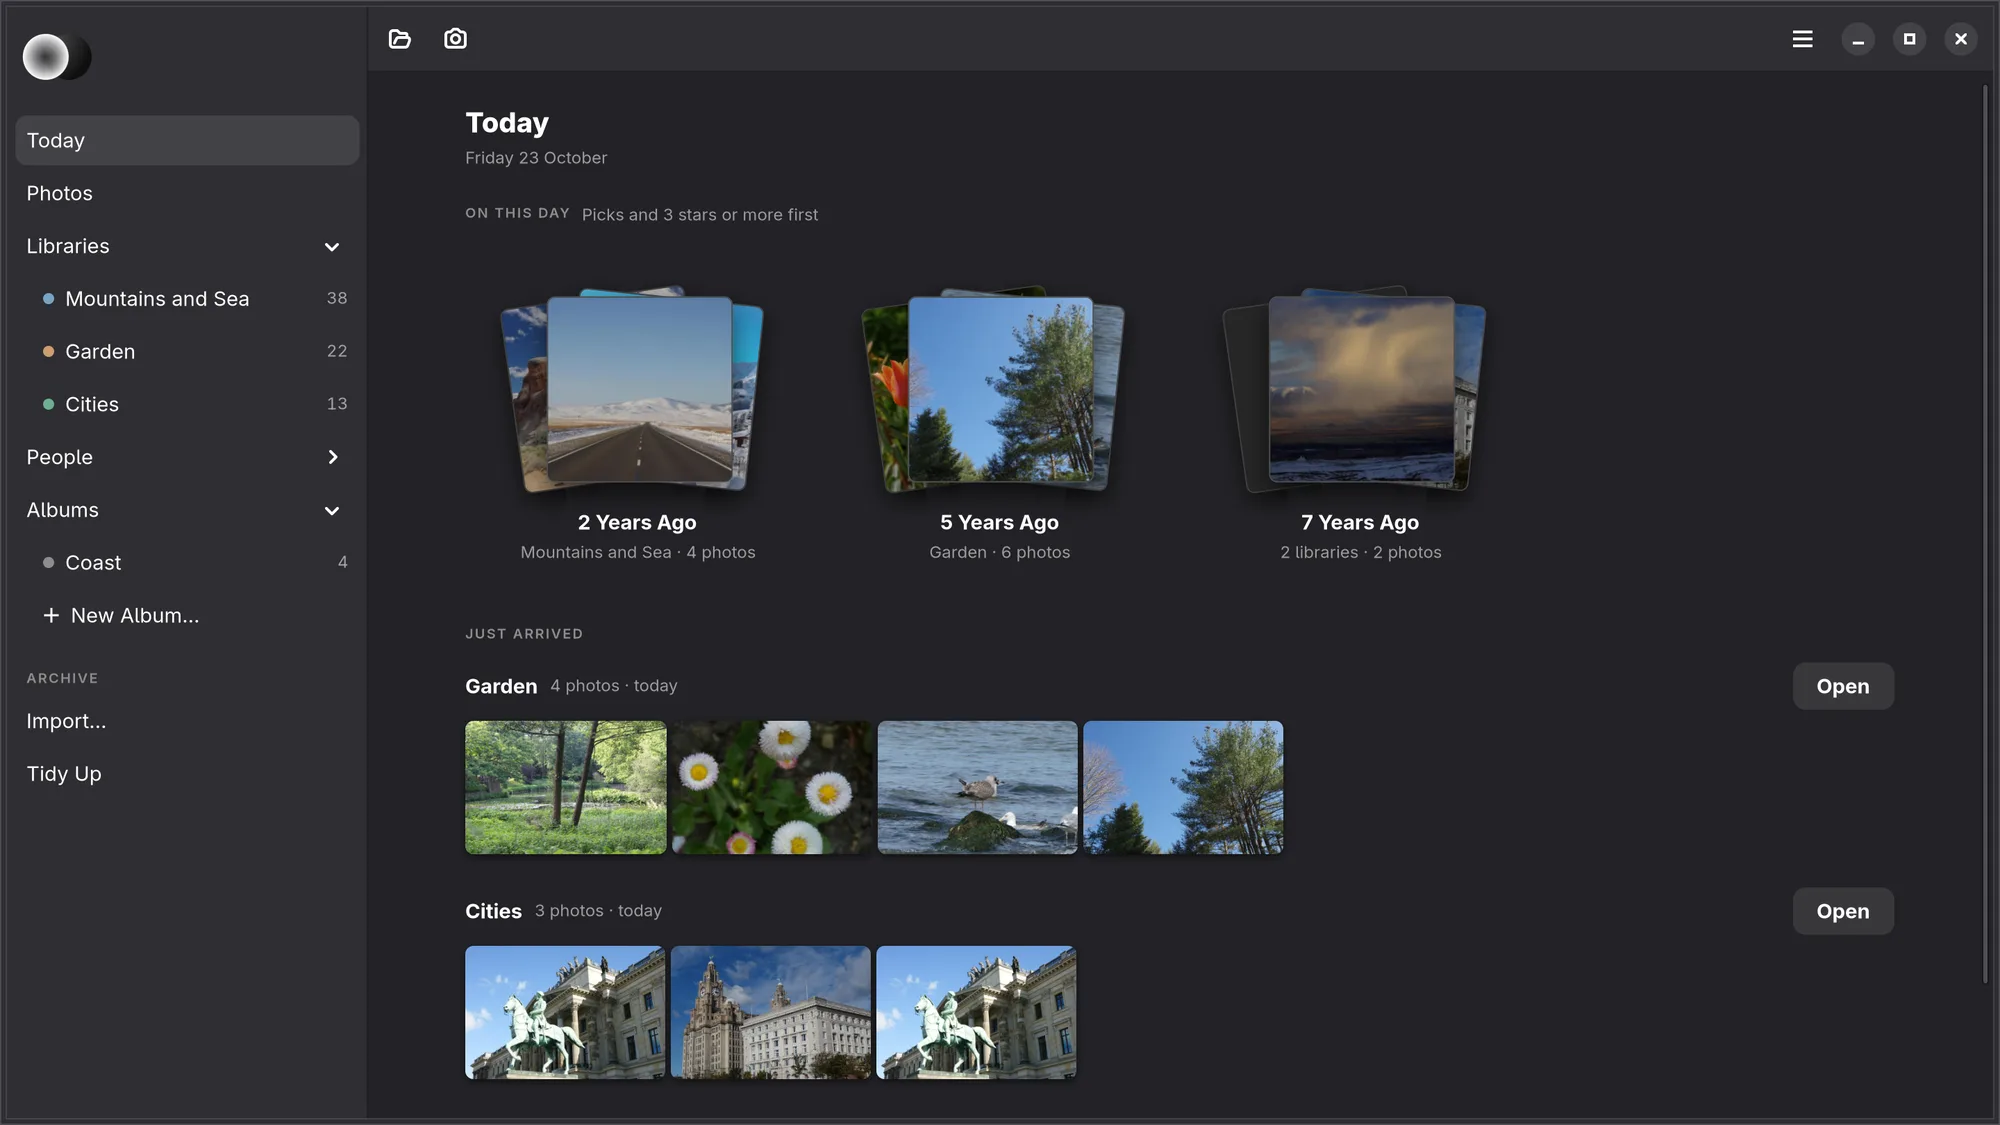Screen dimensions: 2000x1125
Task: Expand the People section chevron
Action: point(333,457)
